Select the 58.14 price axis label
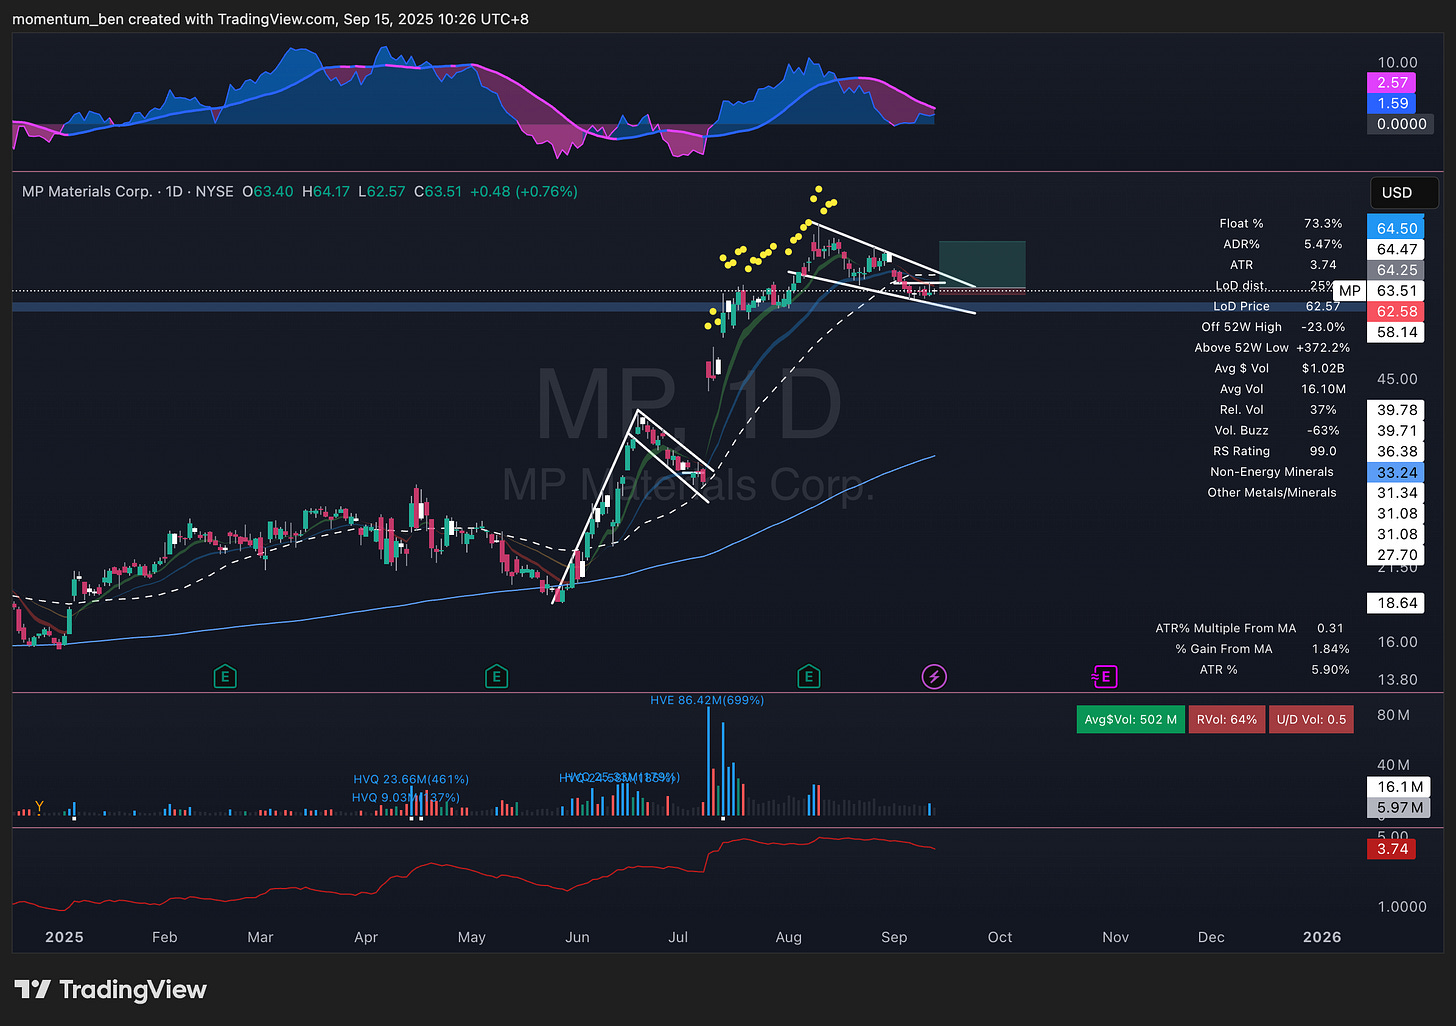Viewport: 1456px width, 1026px height. click(x=1396, y=332)
